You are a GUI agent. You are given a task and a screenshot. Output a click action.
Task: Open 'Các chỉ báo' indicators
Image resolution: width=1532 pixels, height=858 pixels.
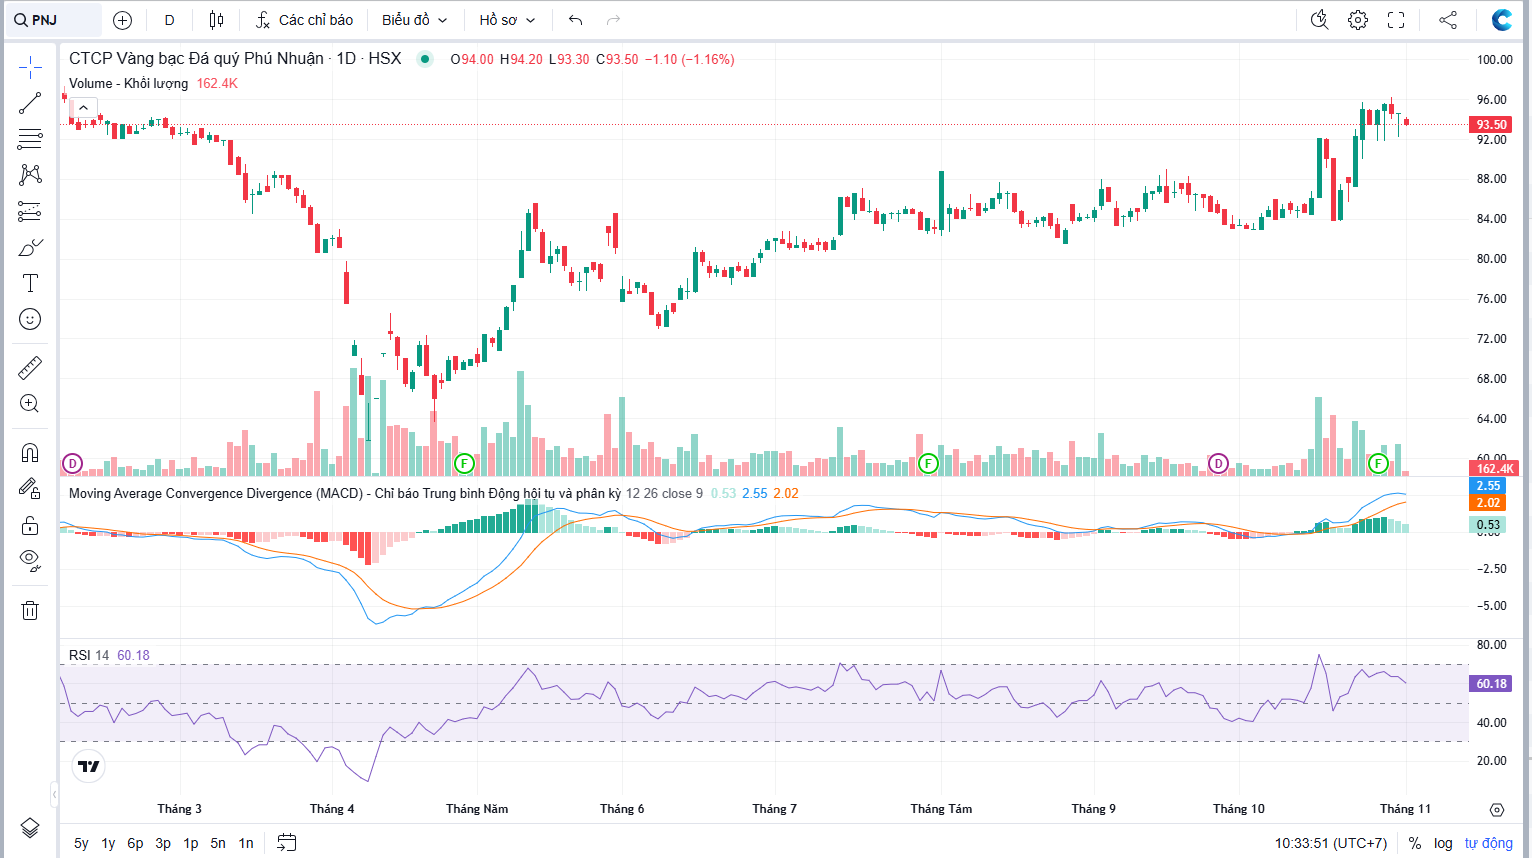tap(305, 20)
